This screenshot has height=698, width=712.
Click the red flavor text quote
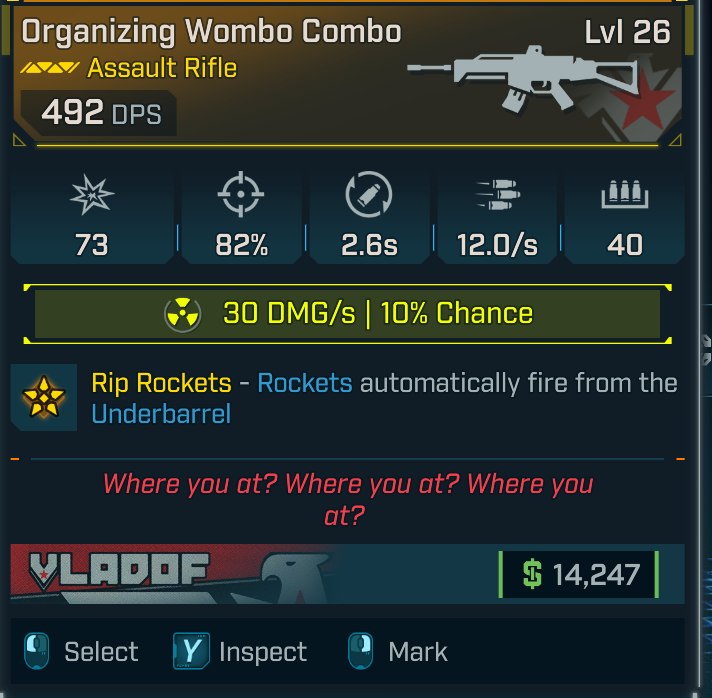pos(347,499)
